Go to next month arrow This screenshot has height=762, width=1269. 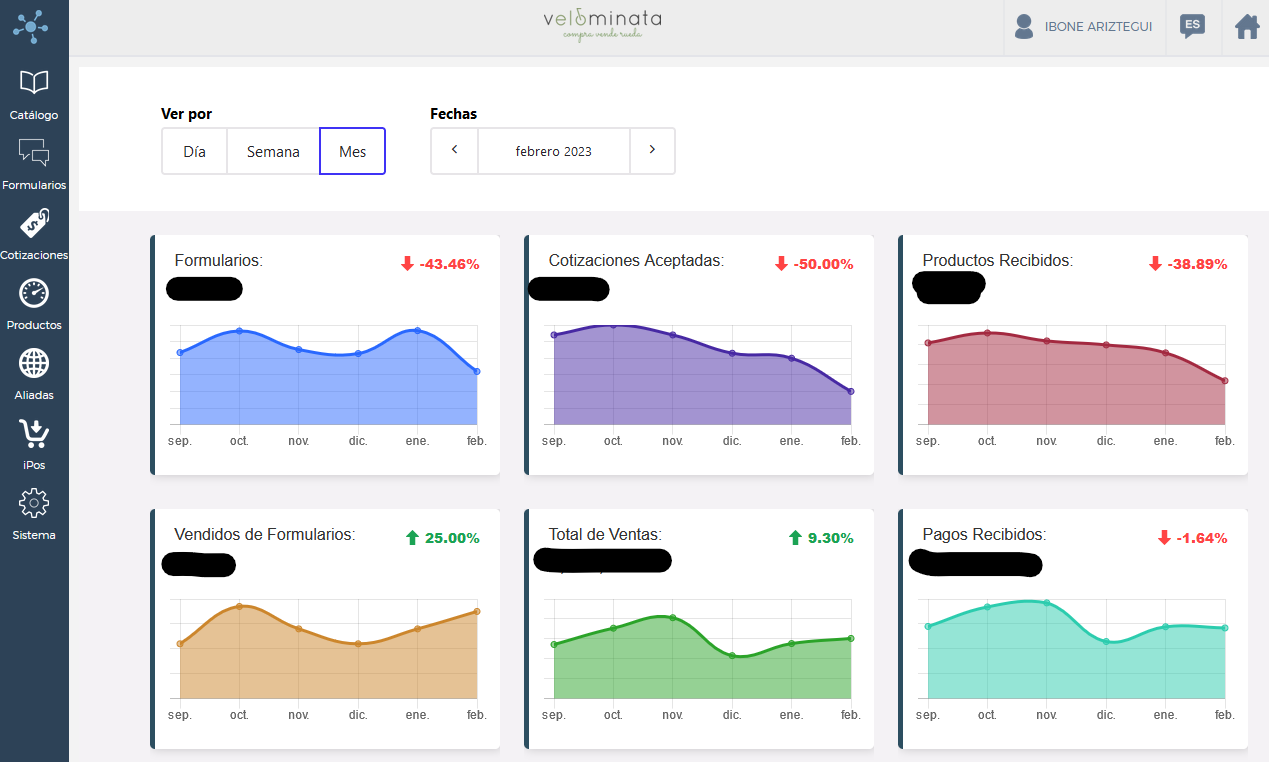pyautogui.click(x=652, y=151)
